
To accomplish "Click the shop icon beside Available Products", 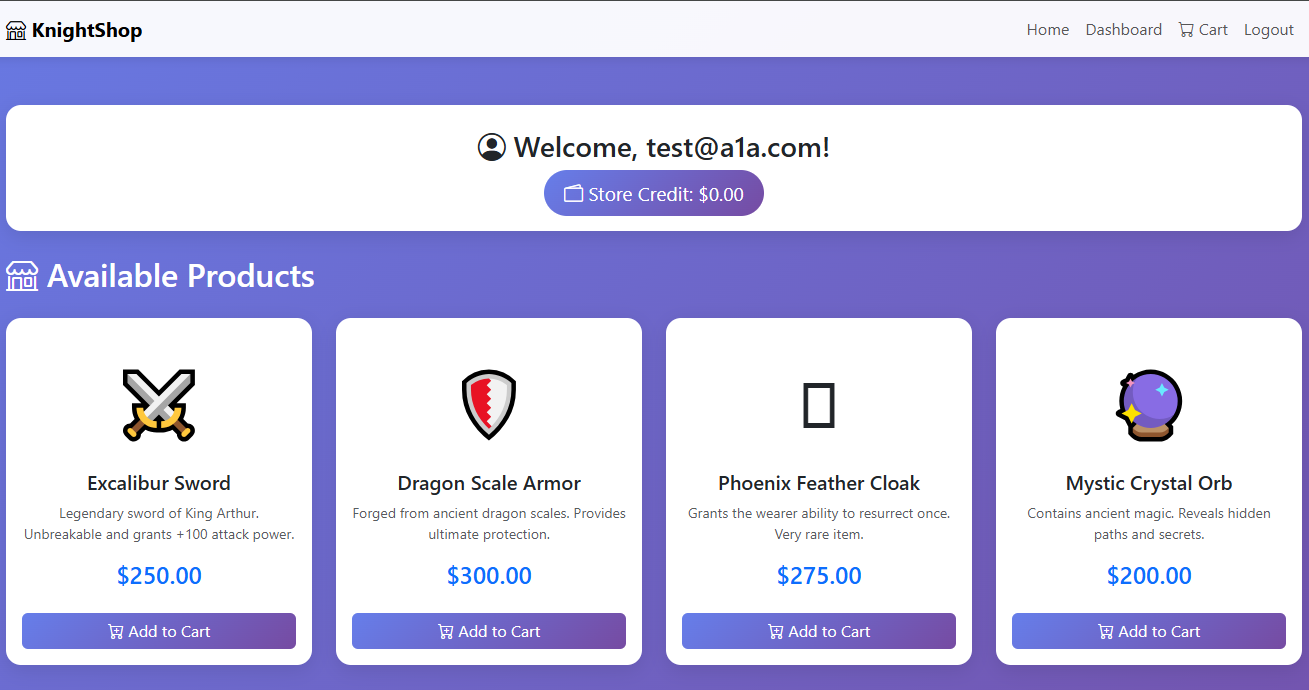I will [x=22, y=276].
